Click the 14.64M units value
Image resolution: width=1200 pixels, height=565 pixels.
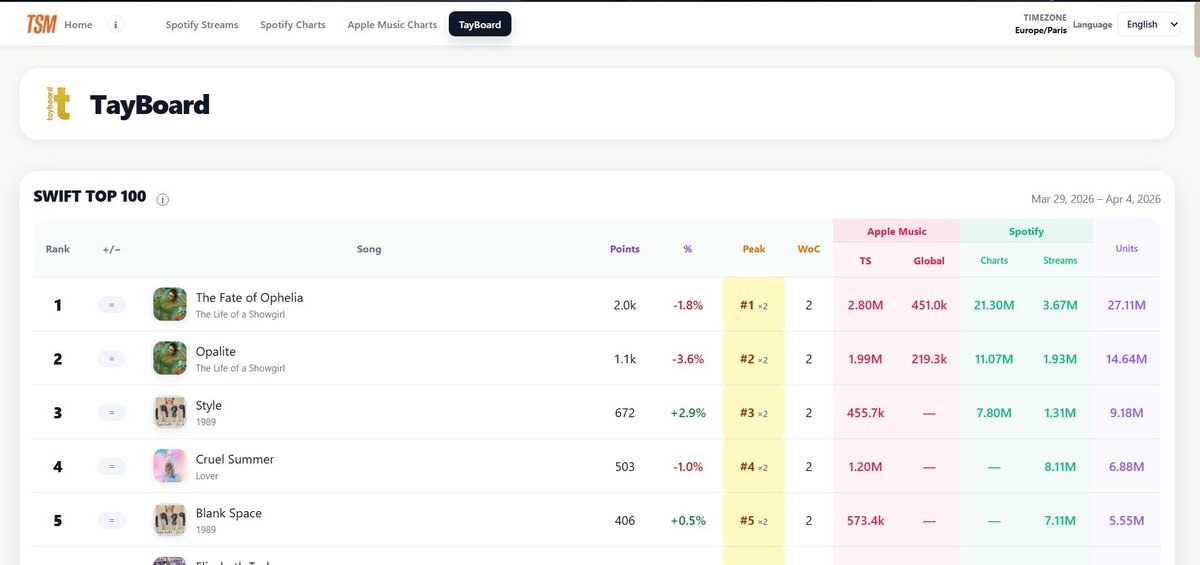click(1127, 359)
